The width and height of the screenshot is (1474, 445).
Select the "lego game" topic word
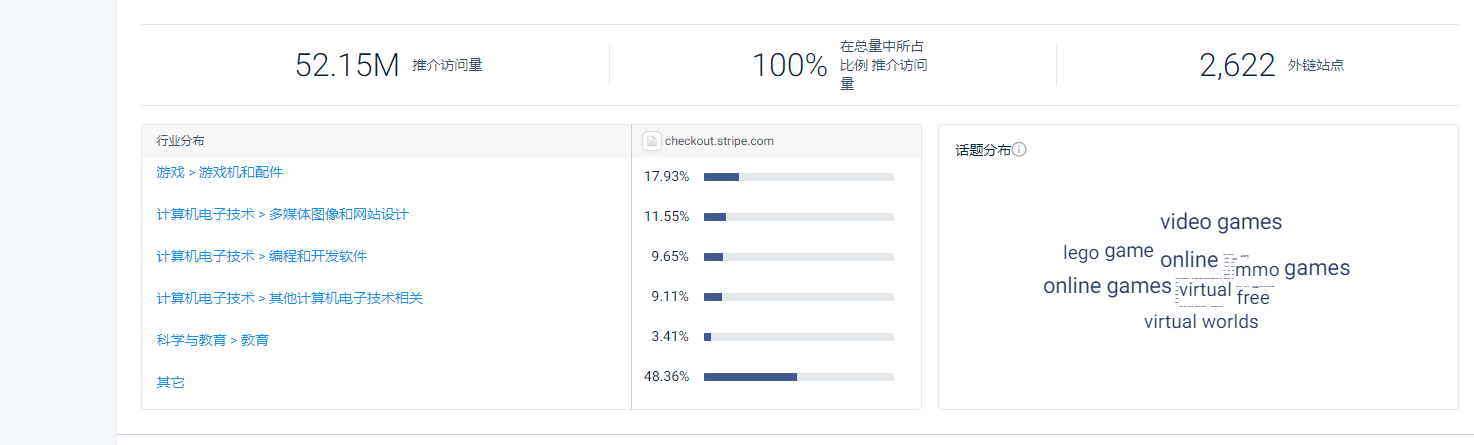click(1108, 252)
